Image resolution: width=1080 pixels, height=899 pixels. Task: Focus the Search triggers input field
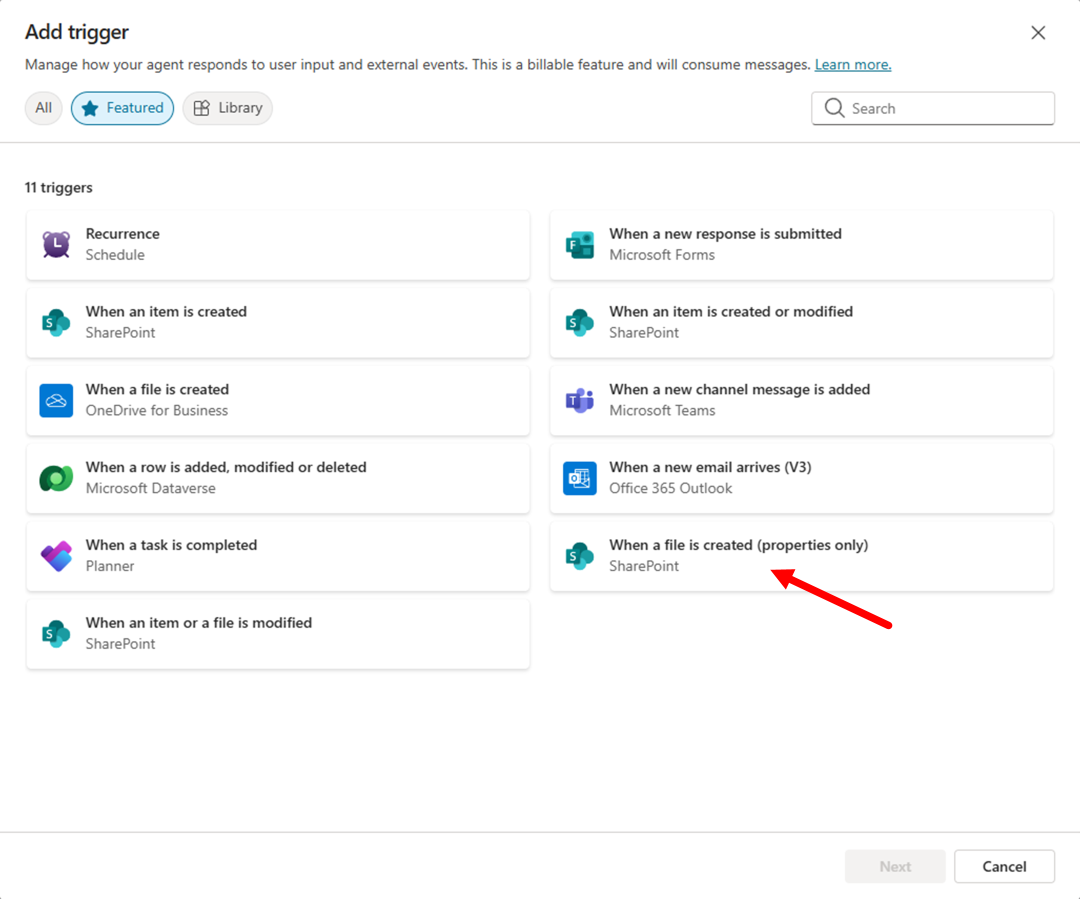[x=933, y=108]
